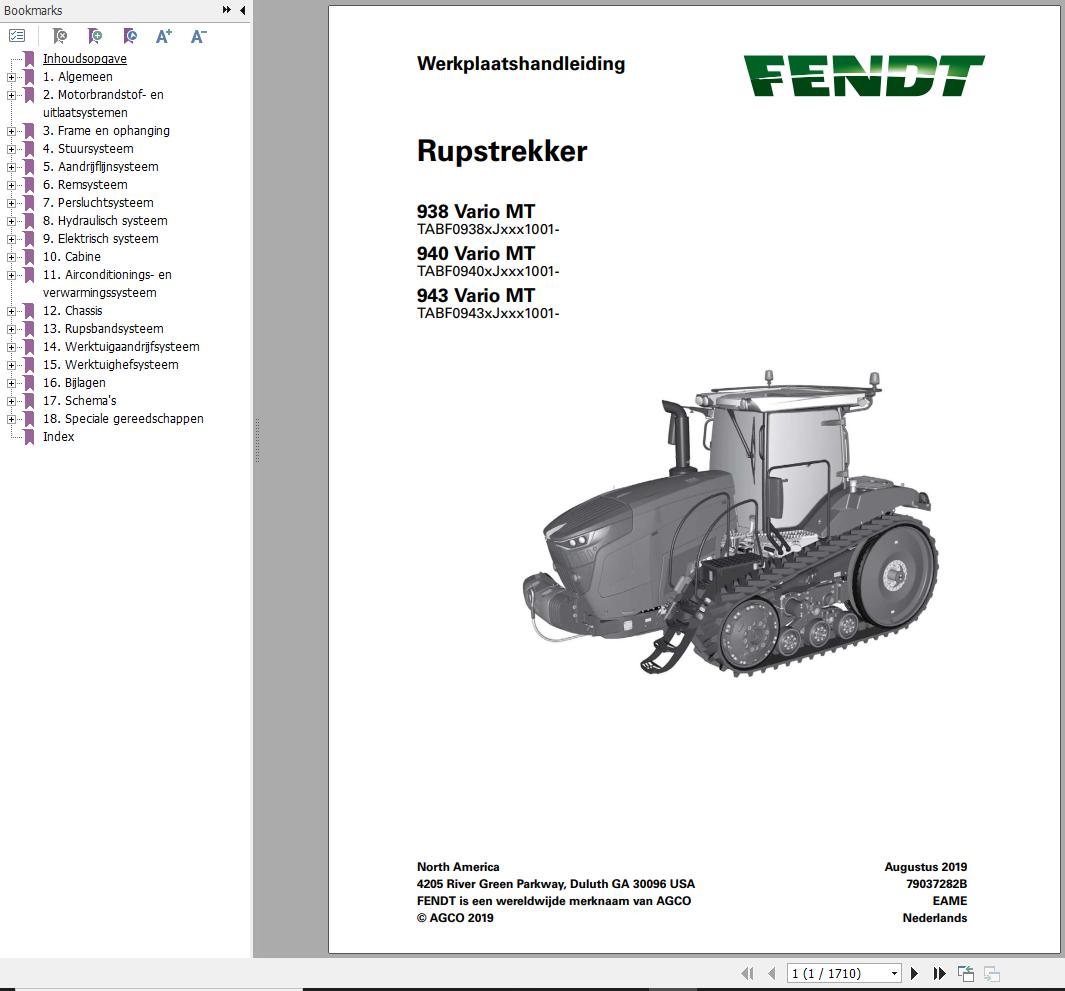Click the set bookmark destination icon
Screen dimensions: 1065x991
pos(130,36)
